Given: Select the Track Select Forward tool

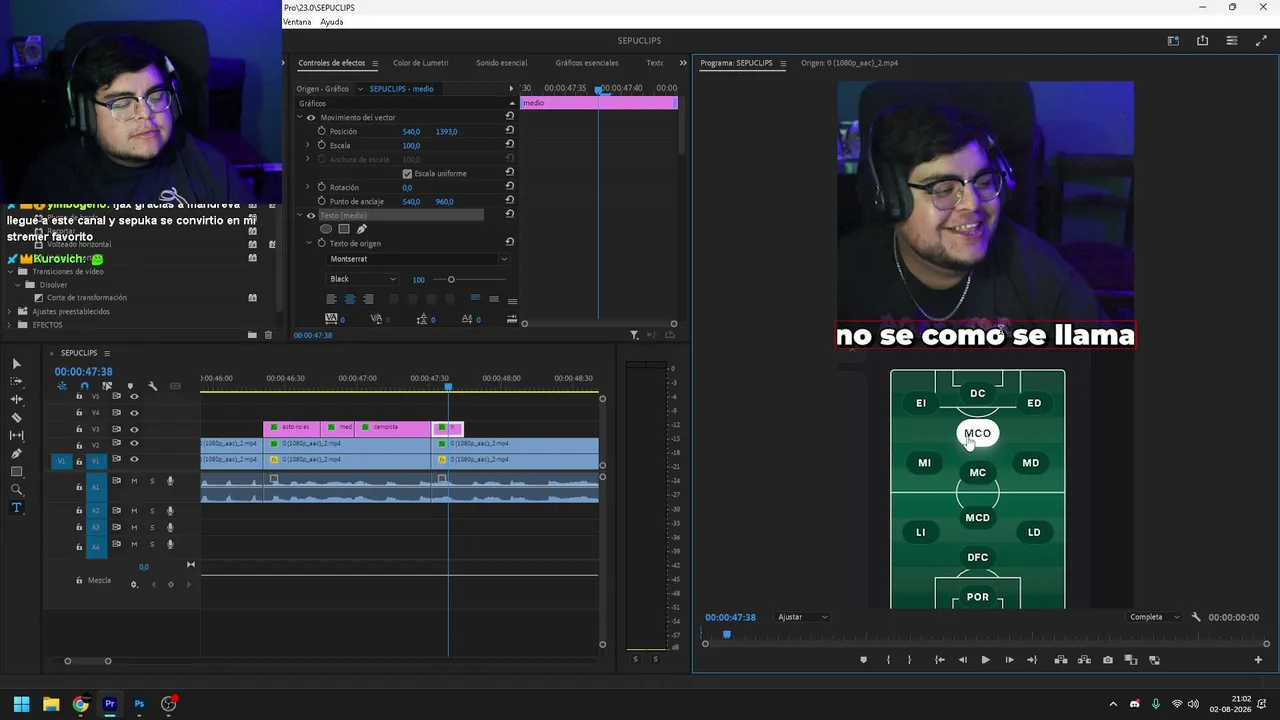Looking at the screenshot, I should click(x=16, y=382).
